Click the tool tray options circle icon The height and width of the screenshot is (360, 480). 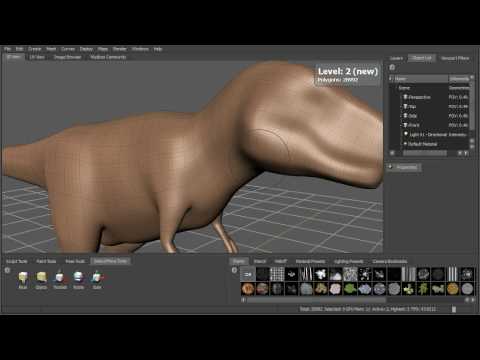[7, 270]
